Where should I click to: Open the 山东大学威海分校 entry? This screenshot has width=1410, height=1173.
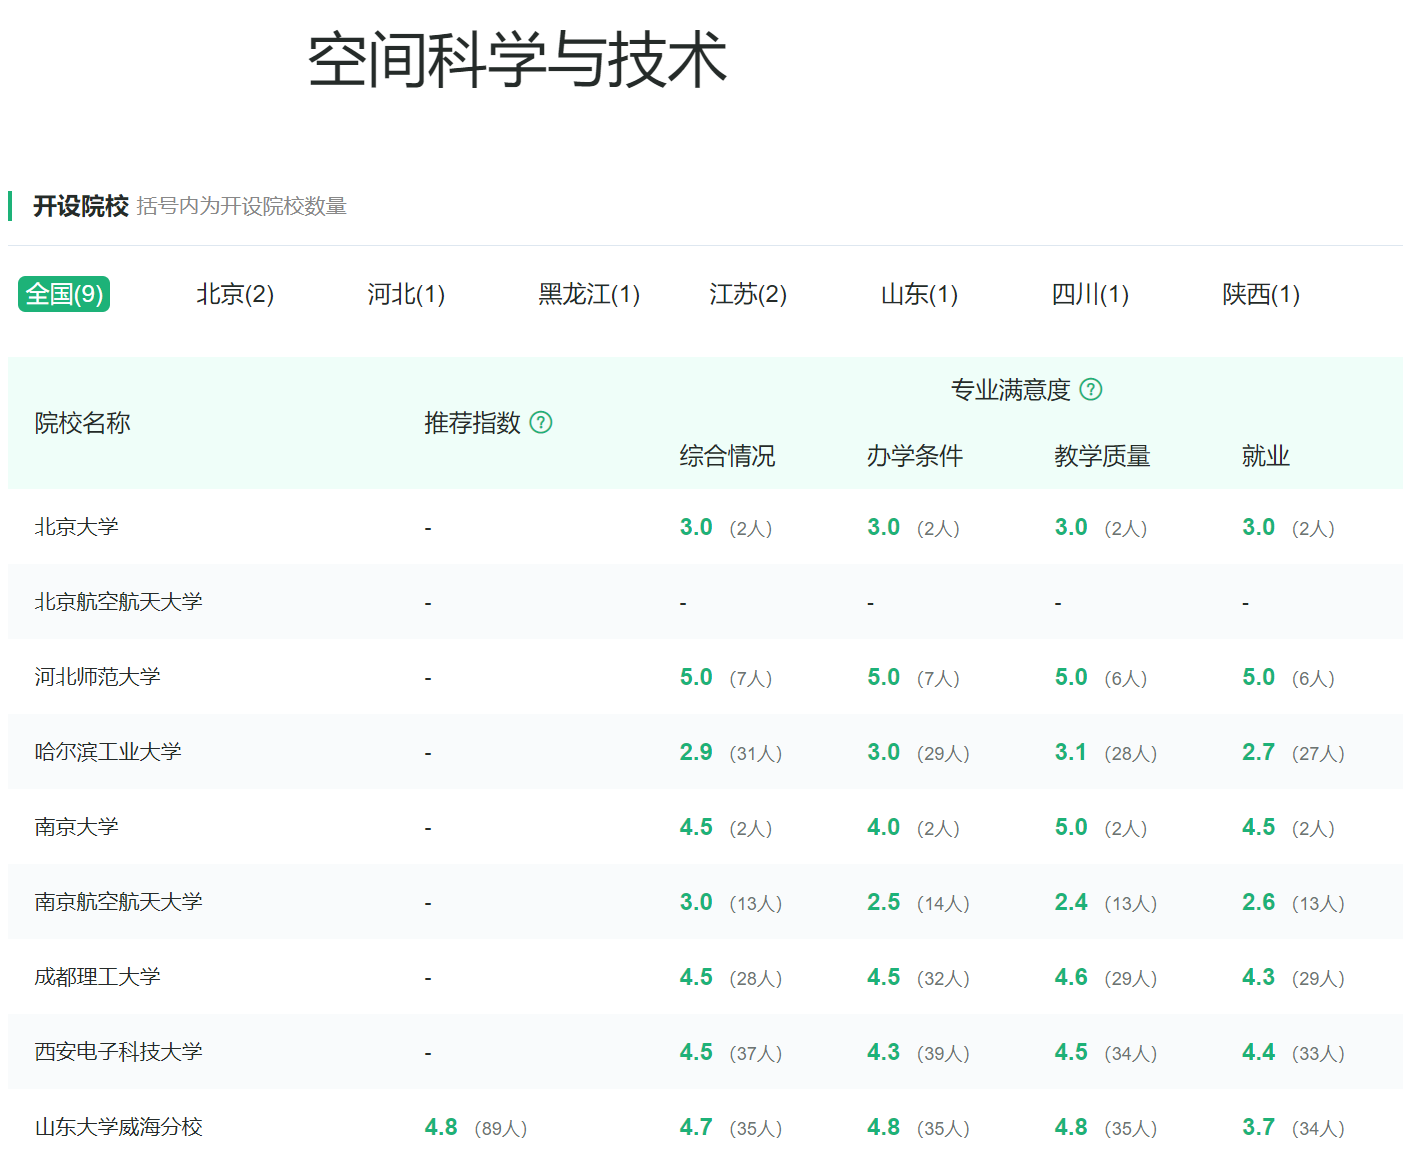pyautogui.click(x=116, y=1126)
